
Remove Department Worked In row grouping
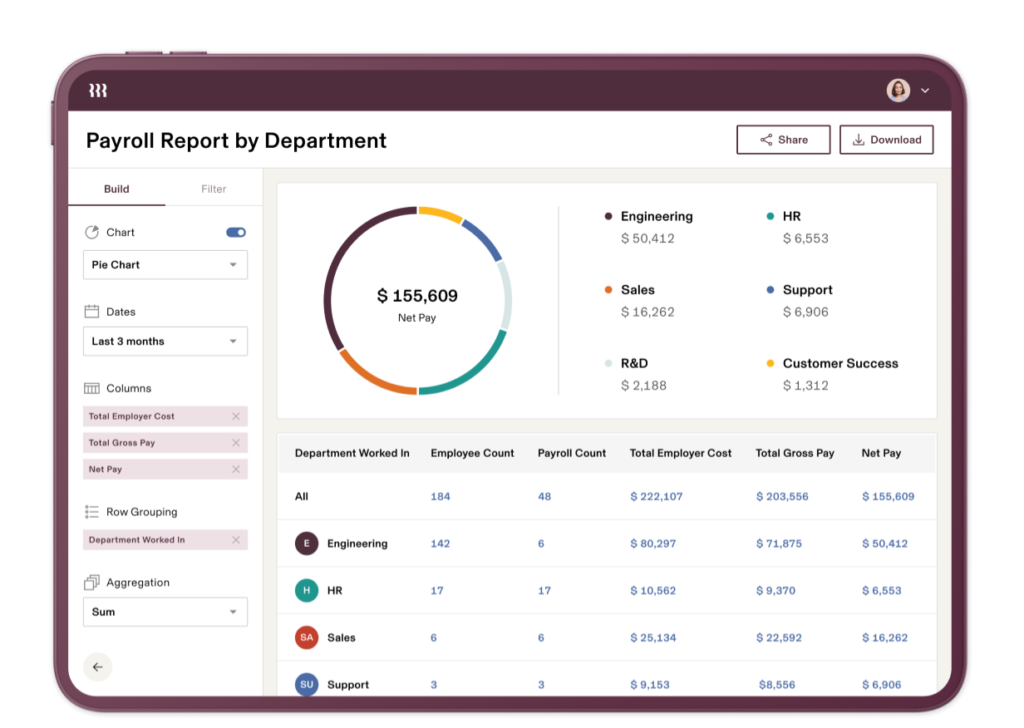point(236,540)
